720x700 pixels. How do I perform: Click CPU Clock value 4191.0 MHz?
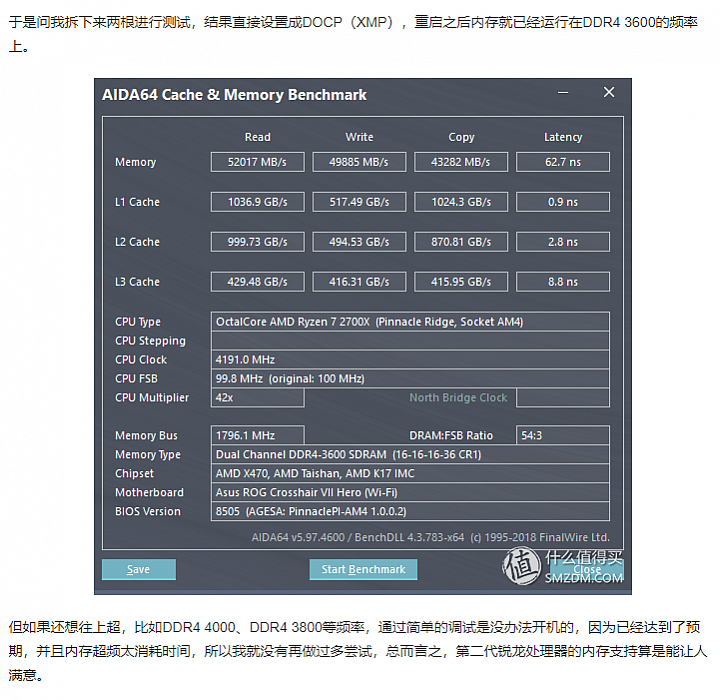click(411, 360)
